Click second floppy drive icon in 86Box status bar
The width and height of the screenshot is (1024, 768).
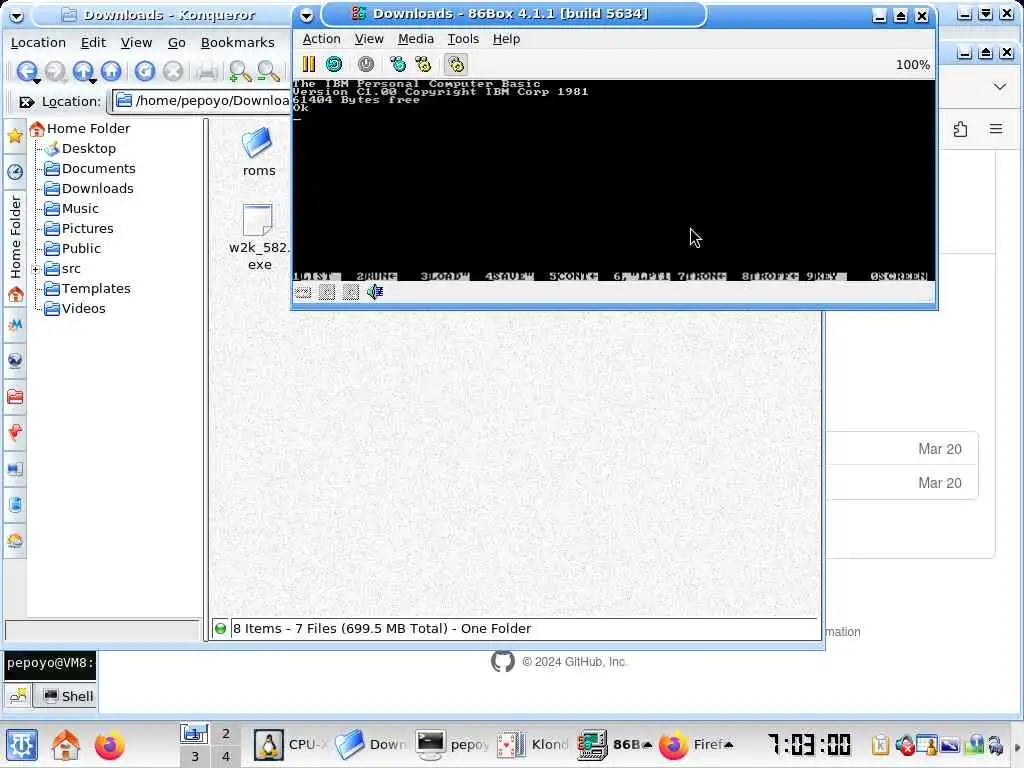pos(351,292)
